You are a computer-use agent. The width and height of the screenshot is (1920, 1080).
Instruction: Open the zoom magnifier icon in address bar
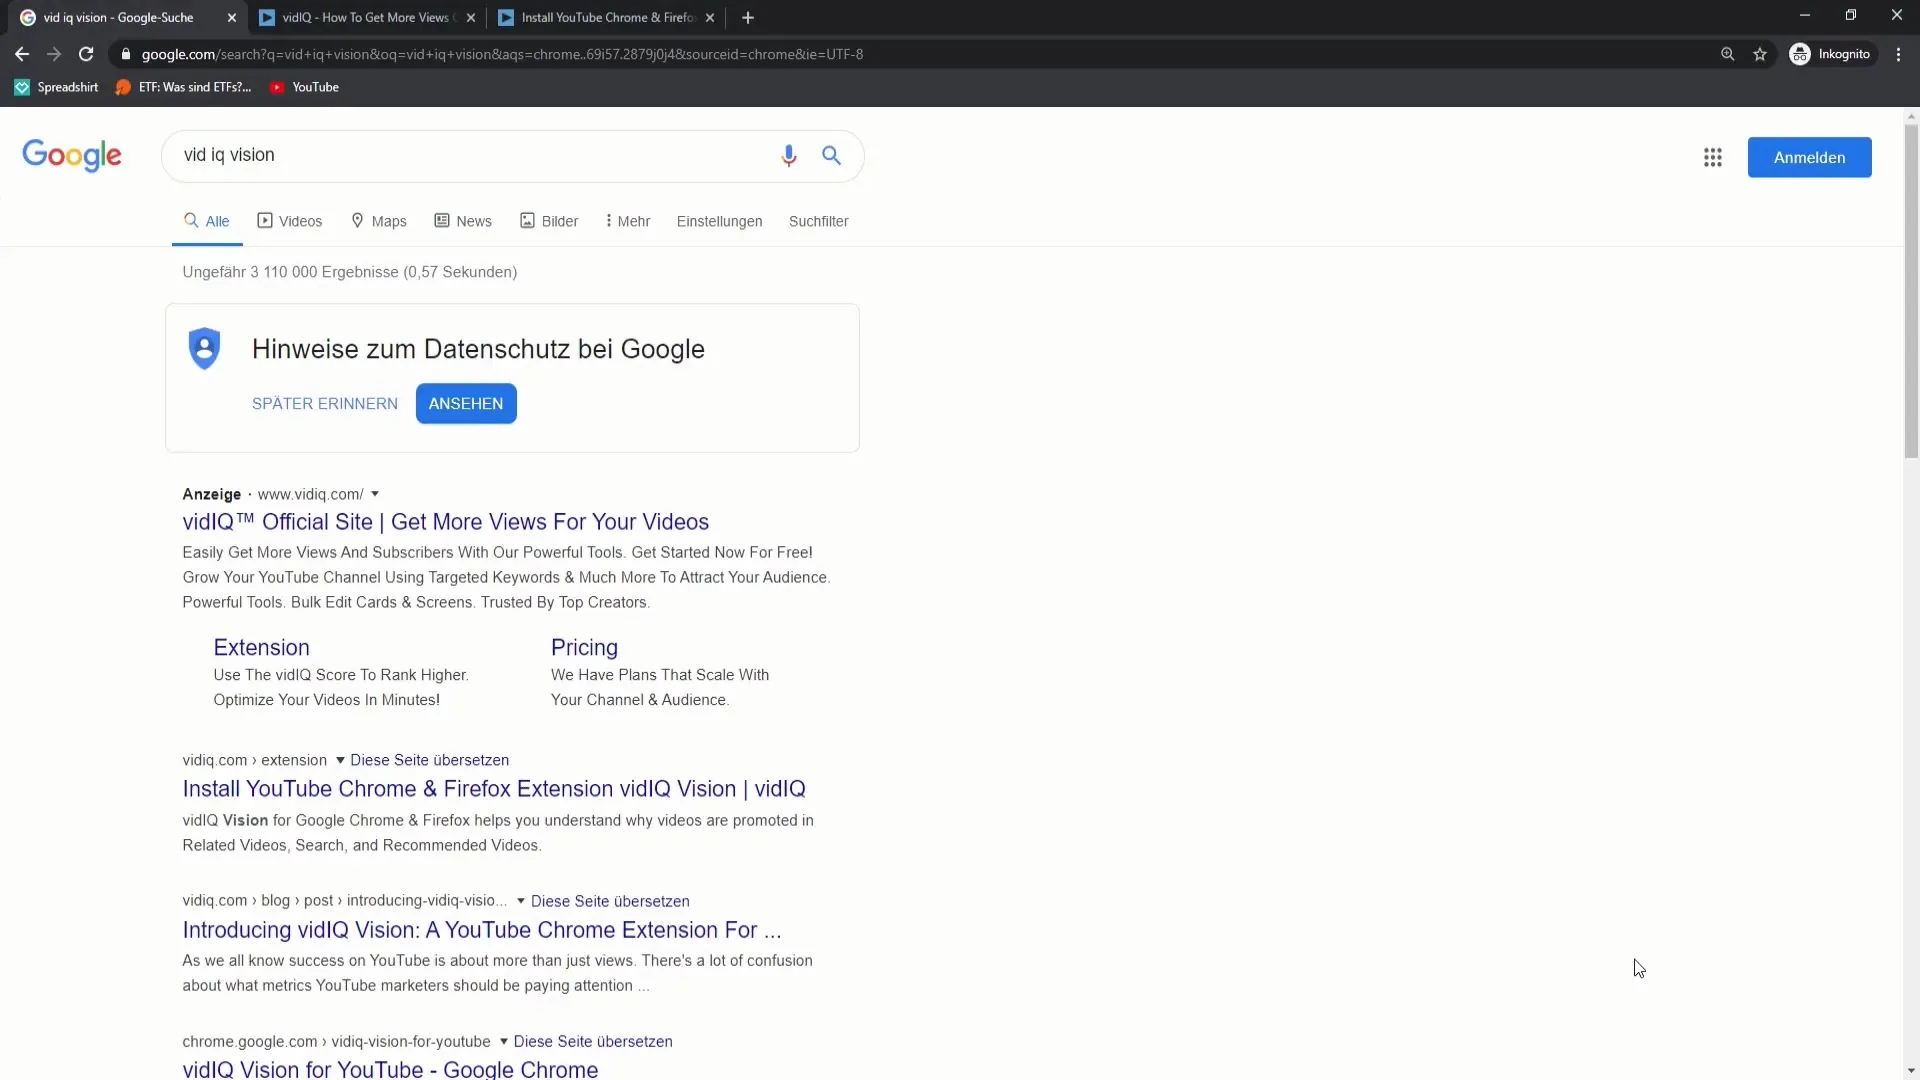pyautogui.click(x=1727, y=54)
